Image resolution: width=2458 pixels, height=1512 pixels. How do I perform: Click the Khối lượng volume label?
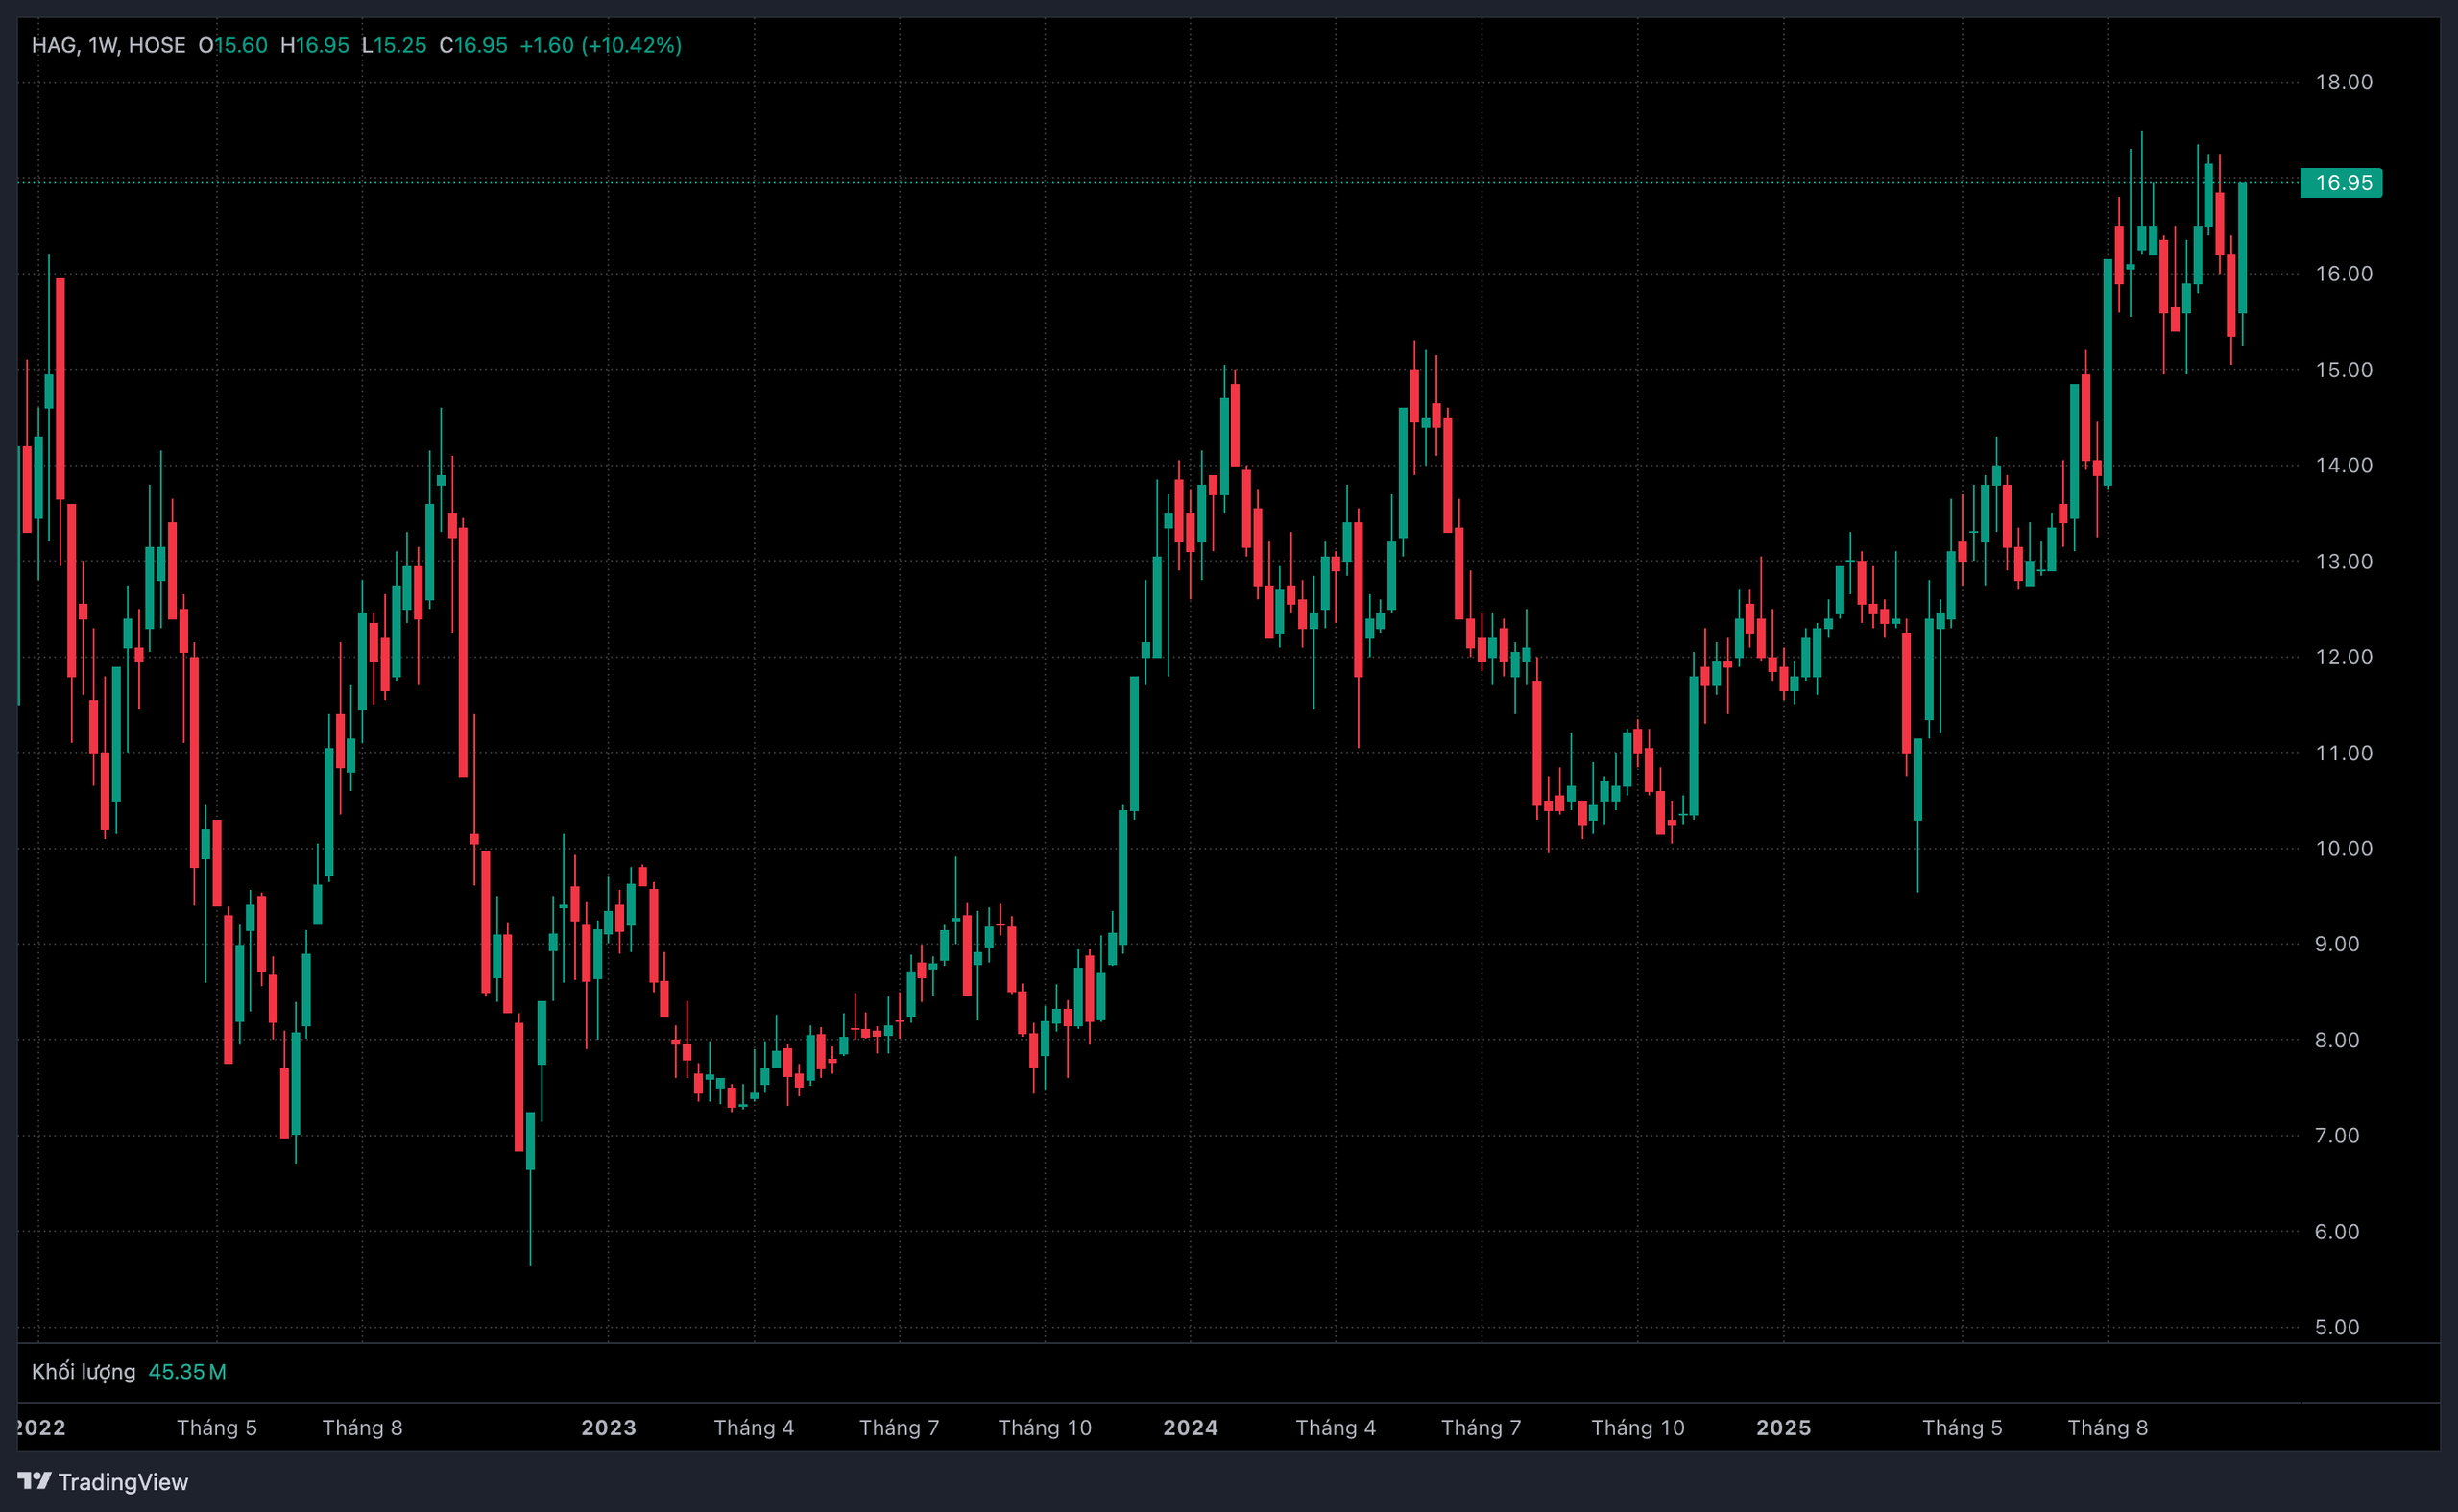click(x=83, y=1371)
